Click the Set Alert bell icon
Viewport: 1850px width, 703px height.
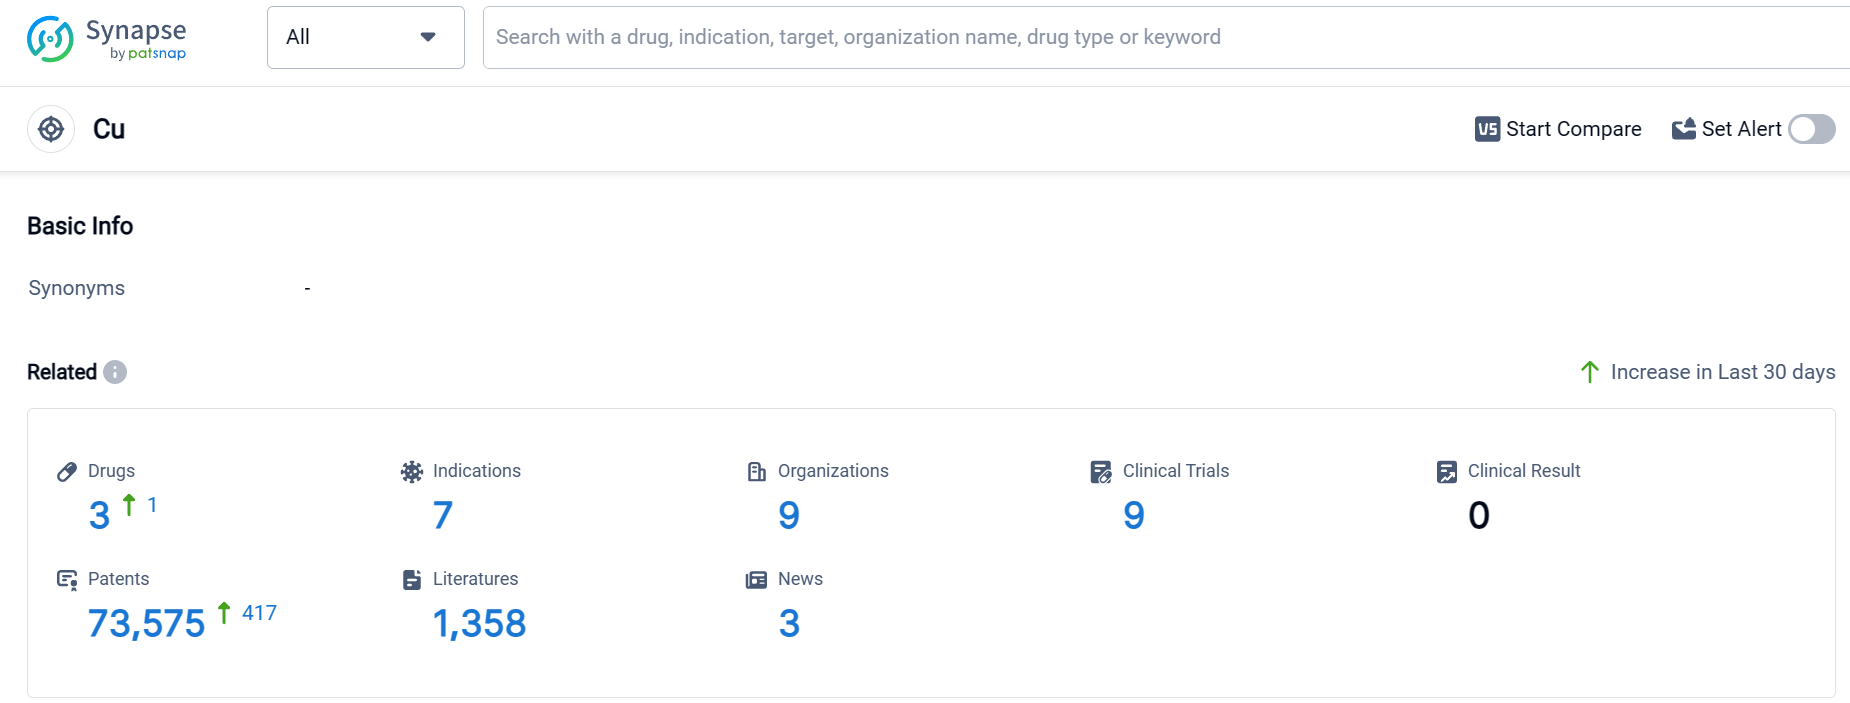[1684, 129]
